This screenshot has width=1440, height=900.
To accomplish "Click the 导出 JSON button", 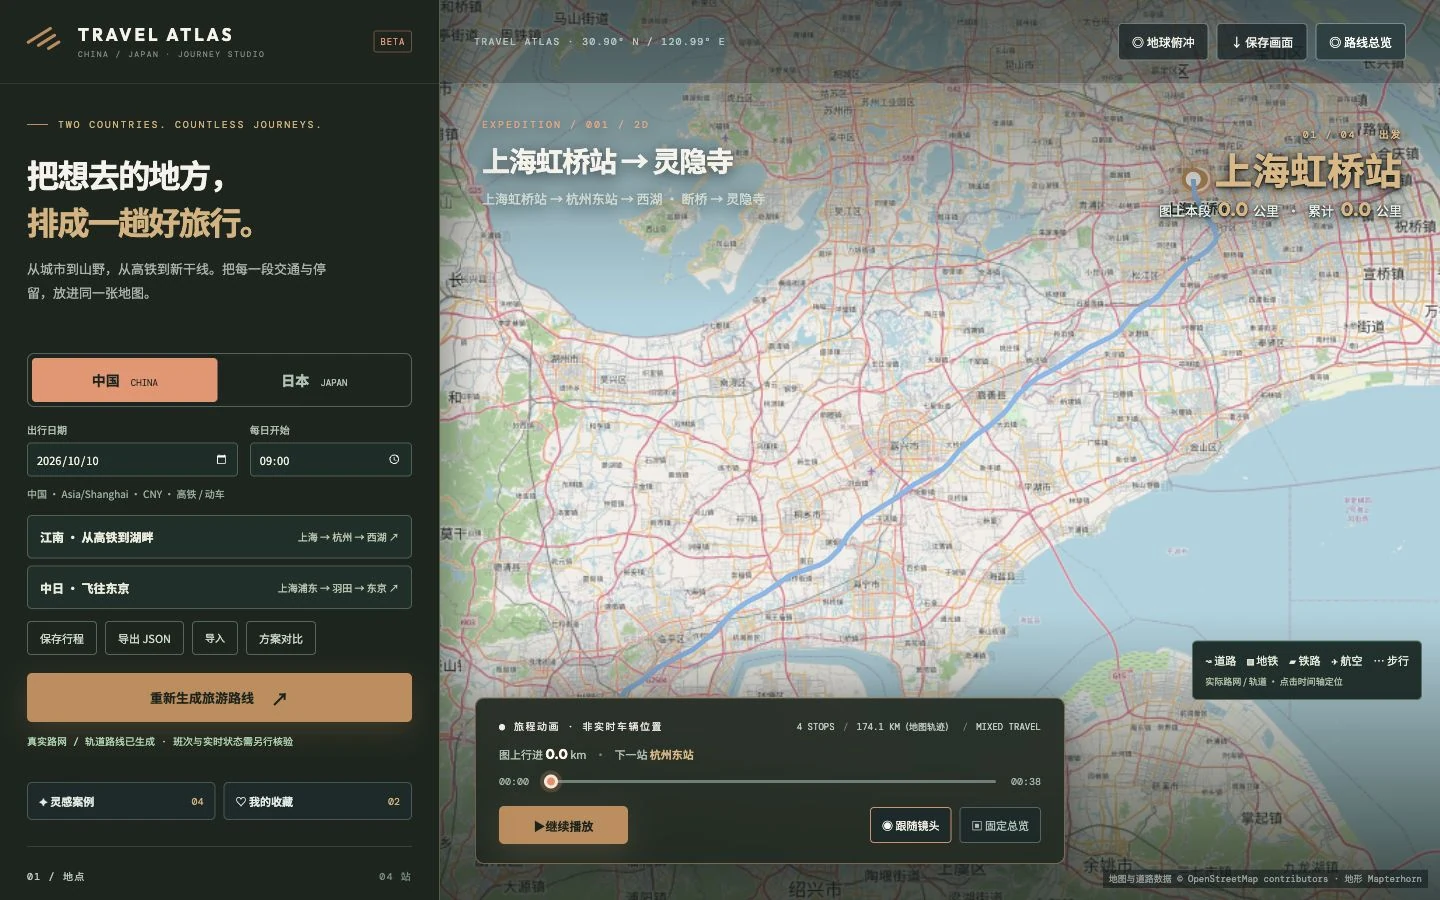I will coord(144,638).
